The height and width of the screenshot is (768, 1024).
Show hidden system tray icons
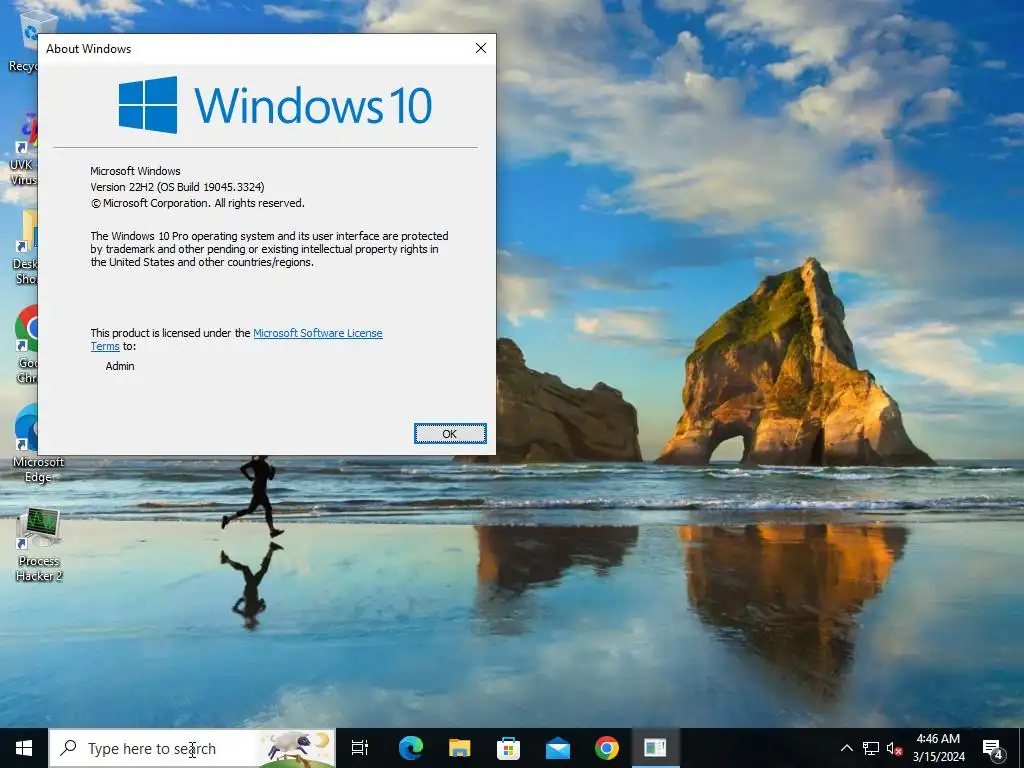(x=846, y=748)
